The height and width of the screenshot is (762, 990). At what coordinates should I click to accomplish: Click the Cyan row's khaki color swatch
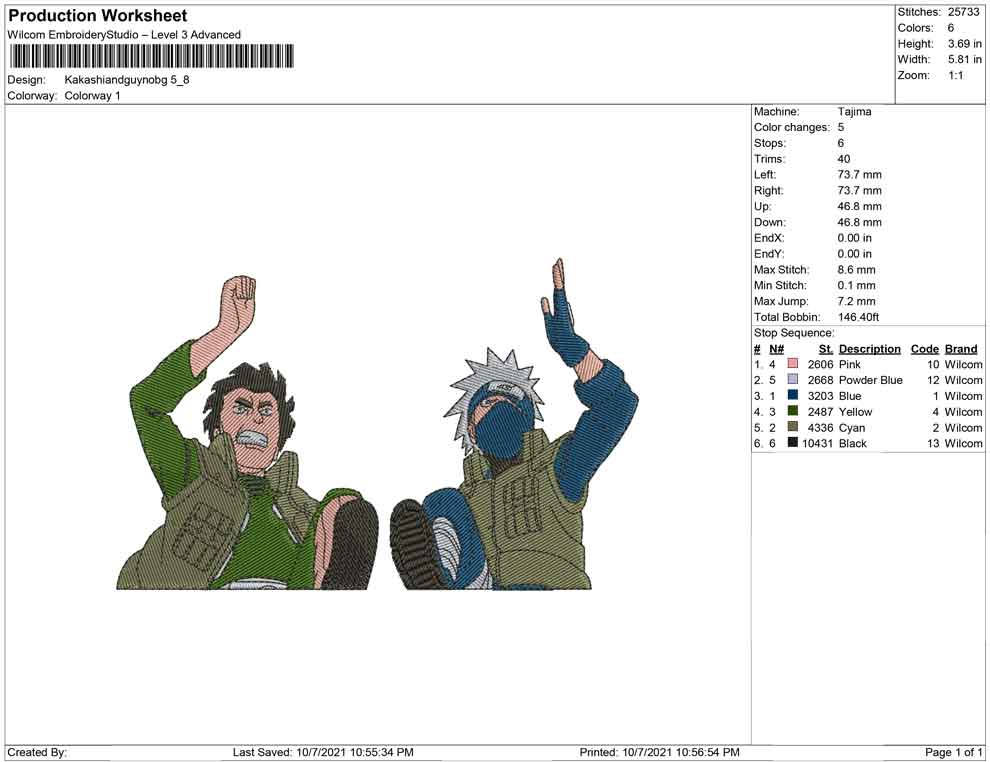pyautogui.click(x=792, y=427)
